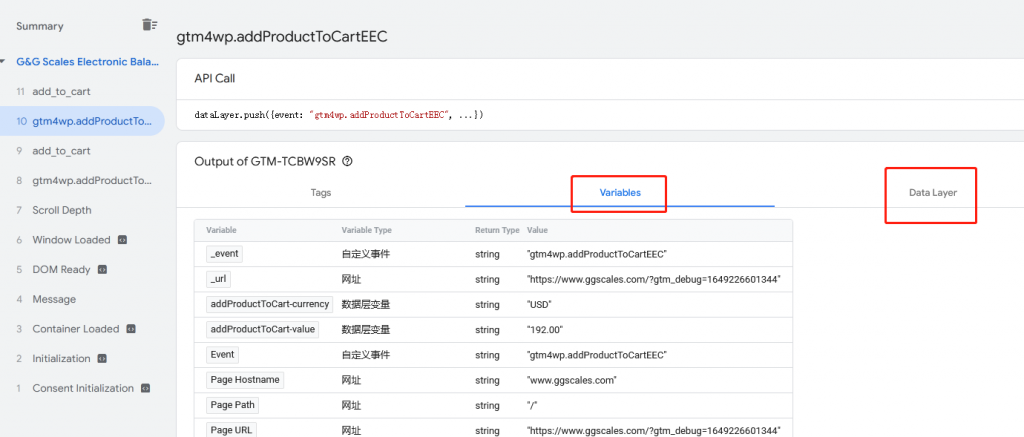The width and height of the screenshot is (1024, 437).
Task: Switch to the Variables tab
Action: point(620,193)
